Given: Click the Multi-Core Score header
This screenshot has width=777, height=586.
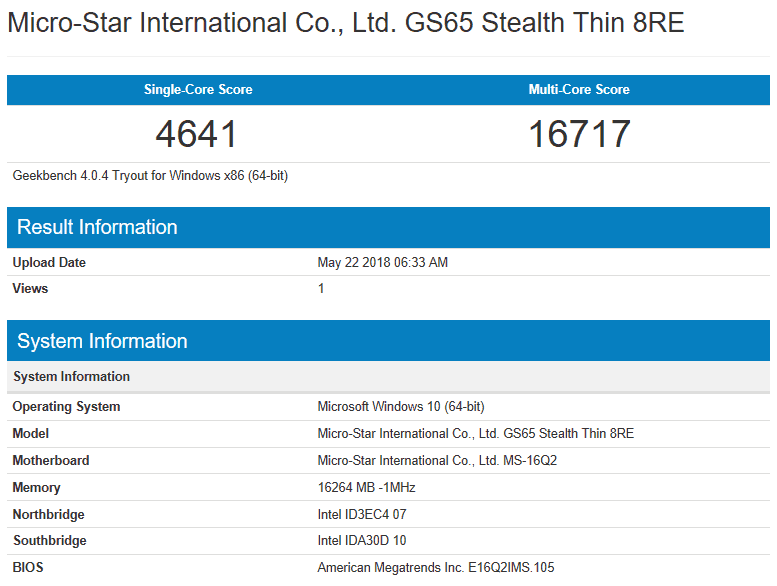Looking at the screenshot, I should tap(579, 90).
